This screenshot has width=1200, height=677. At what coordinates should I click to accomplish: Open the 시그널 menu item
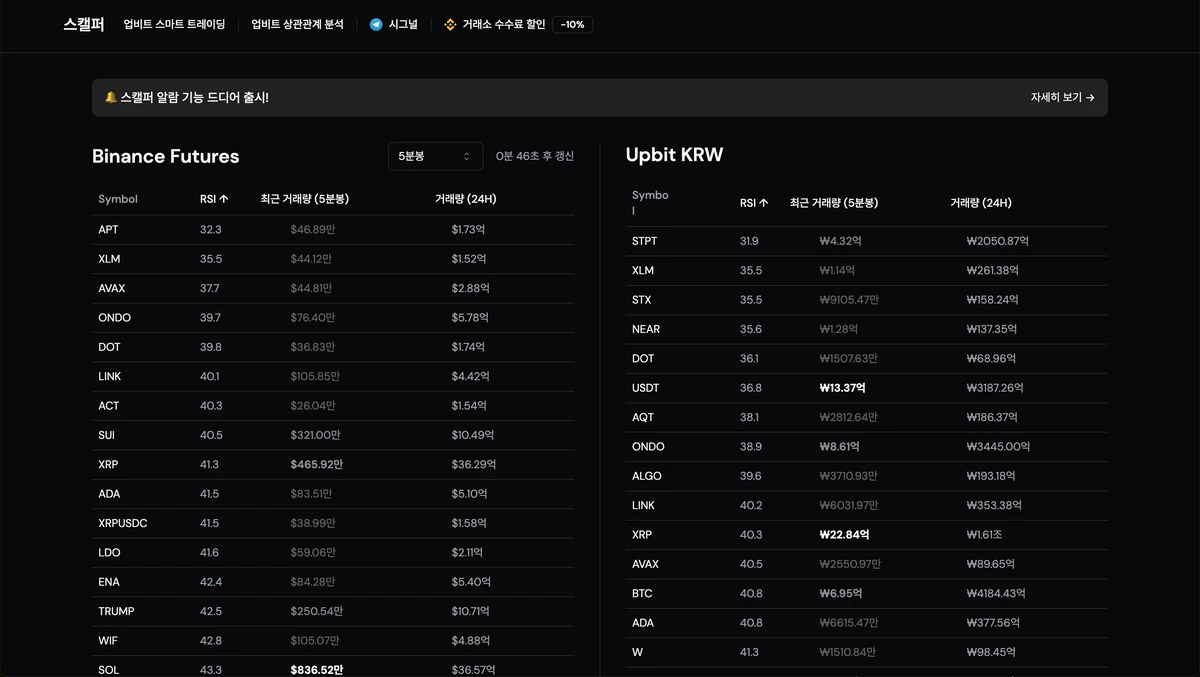coord(403,24)
